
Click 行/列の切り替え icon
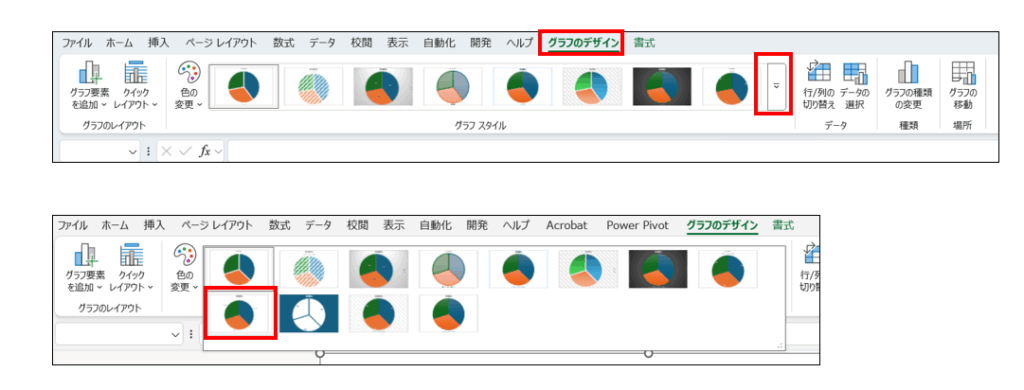click(x=819, y=85)
